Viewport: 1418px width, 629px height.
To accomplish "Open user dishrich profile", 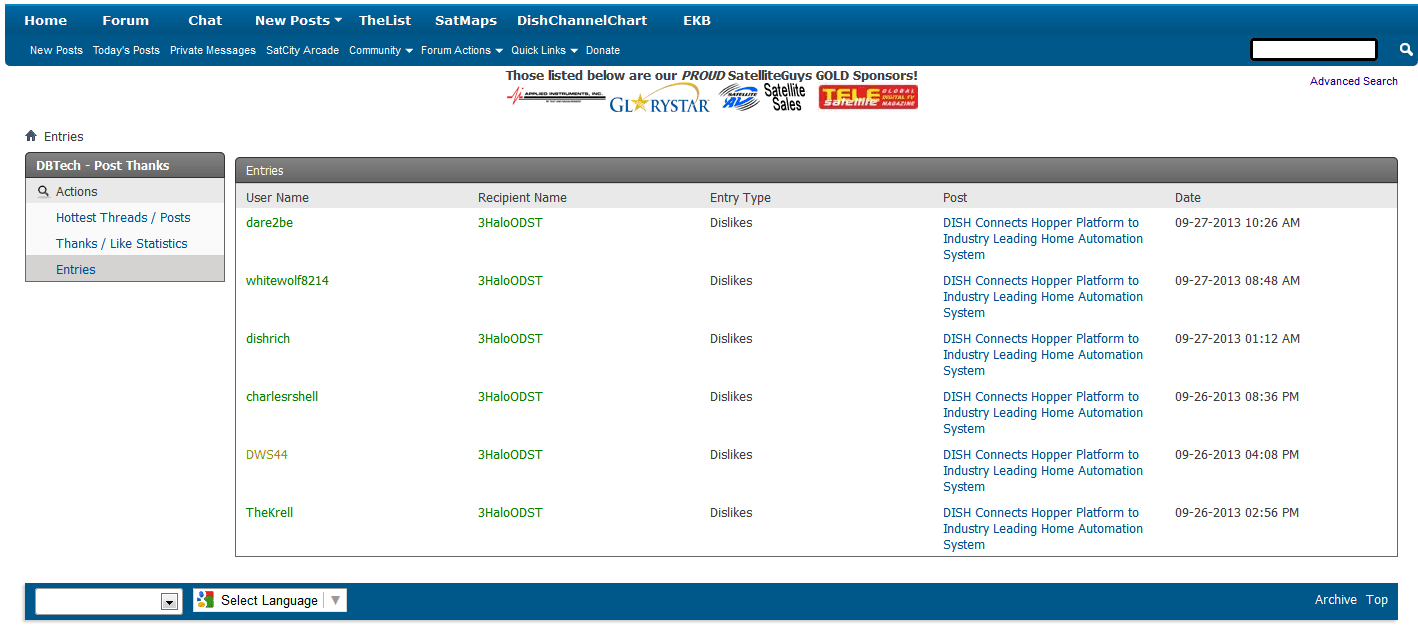I will (x=268, y=338).
